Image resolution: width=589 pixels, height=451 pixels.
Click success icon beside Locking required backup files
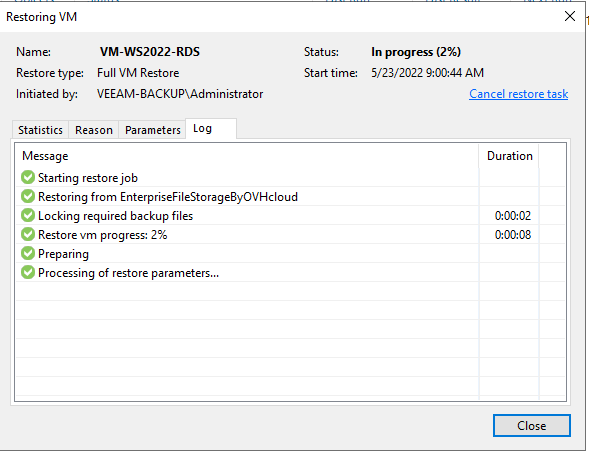pyautogui.click(x=28, y=216)
